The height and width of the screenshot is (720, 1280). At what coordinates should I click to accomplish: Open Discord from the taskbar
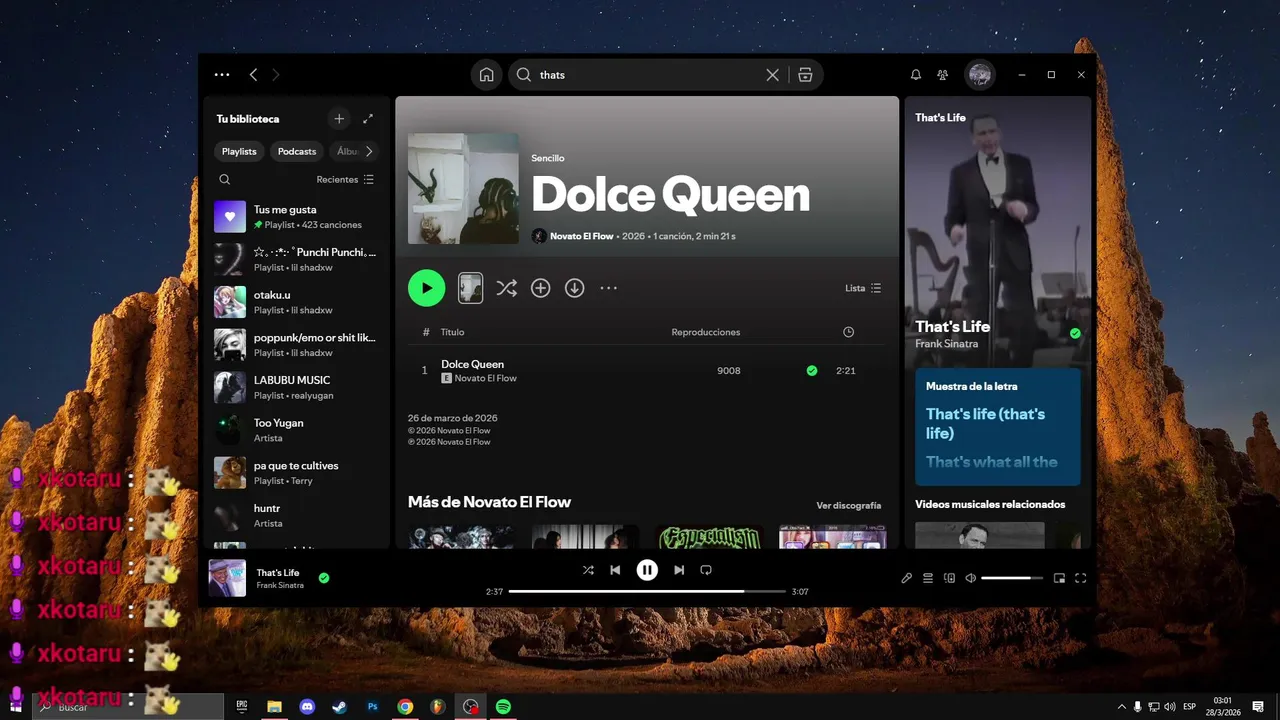tap(307, 706)
